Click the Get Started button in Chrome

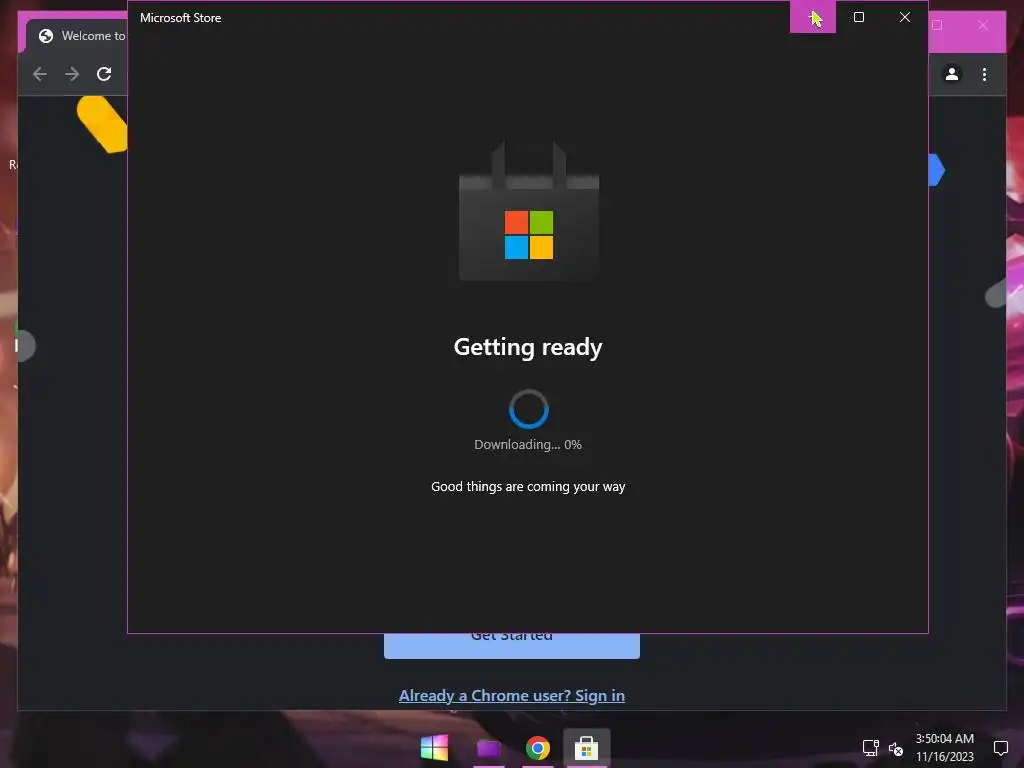(511, 645)
